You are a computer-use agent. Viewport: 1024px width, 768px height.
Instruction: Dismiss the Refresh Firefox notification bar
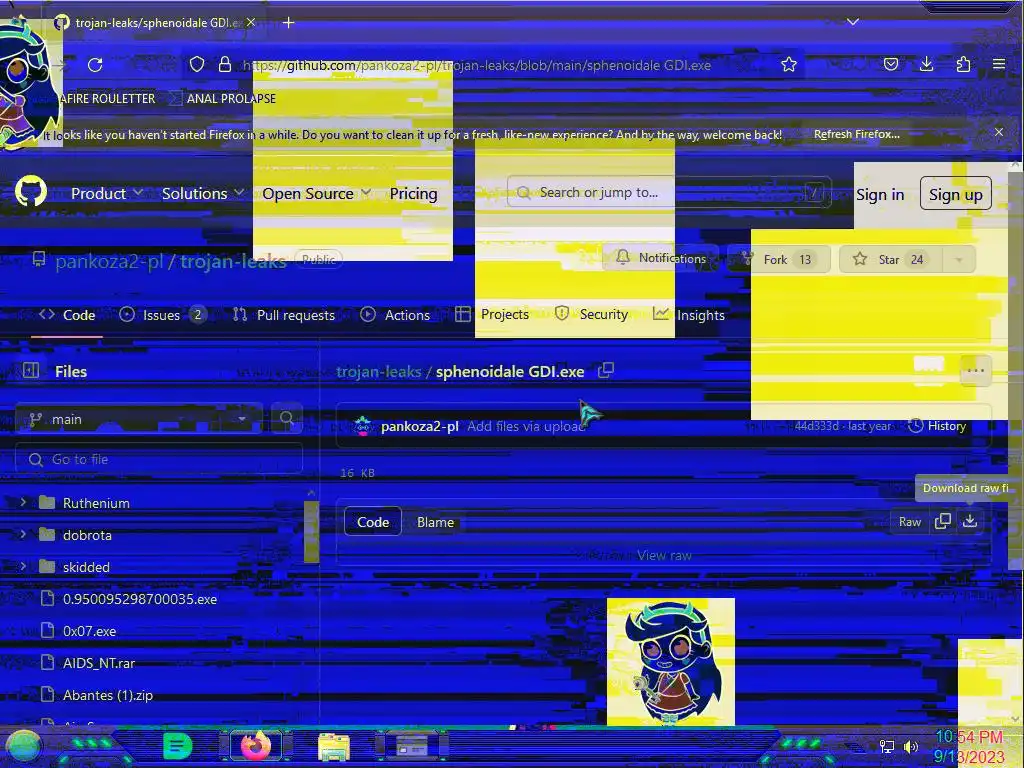(x=999, y=133)
